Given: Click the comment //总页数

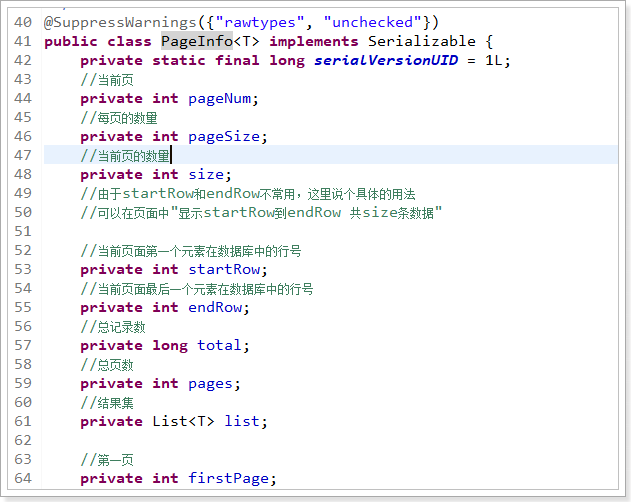Looking at the screenshot, I should [107, 365].
